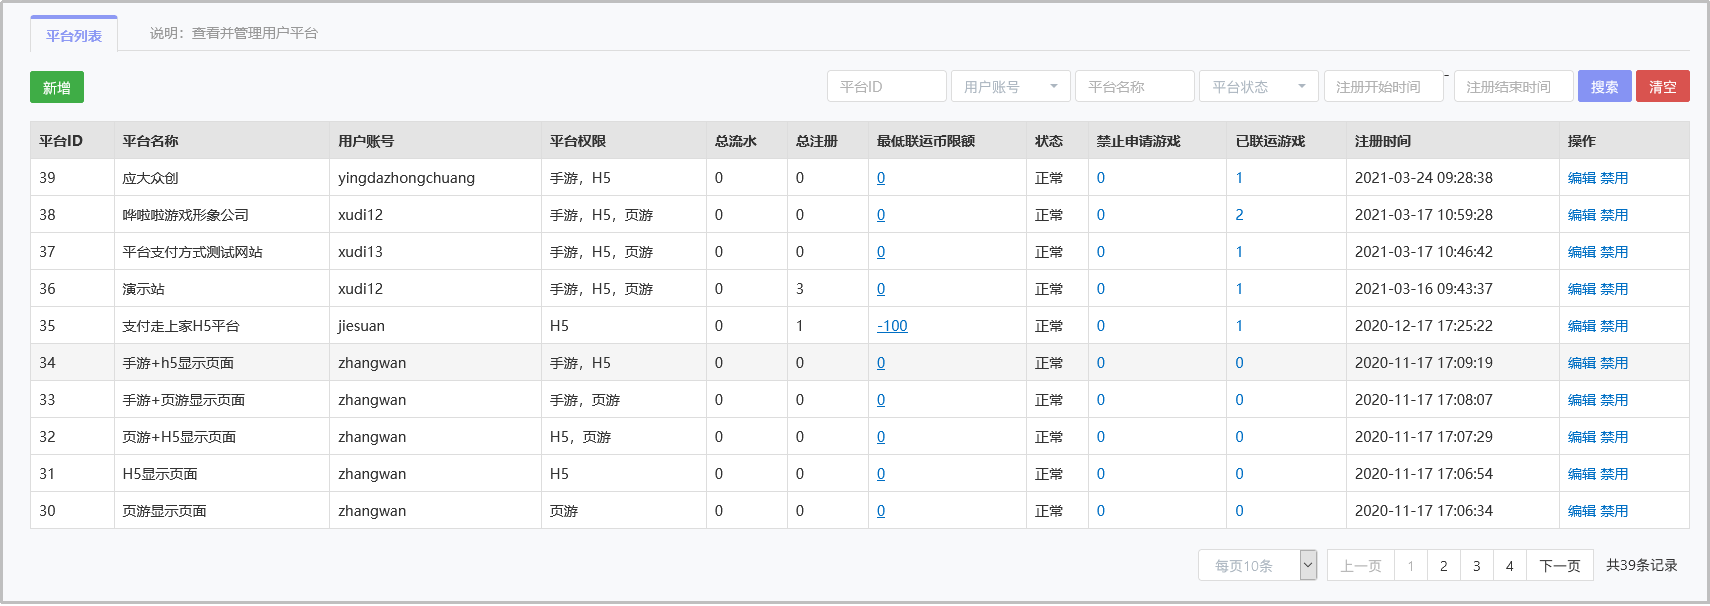Focus the 平台名称 search field

[1134, 86]
